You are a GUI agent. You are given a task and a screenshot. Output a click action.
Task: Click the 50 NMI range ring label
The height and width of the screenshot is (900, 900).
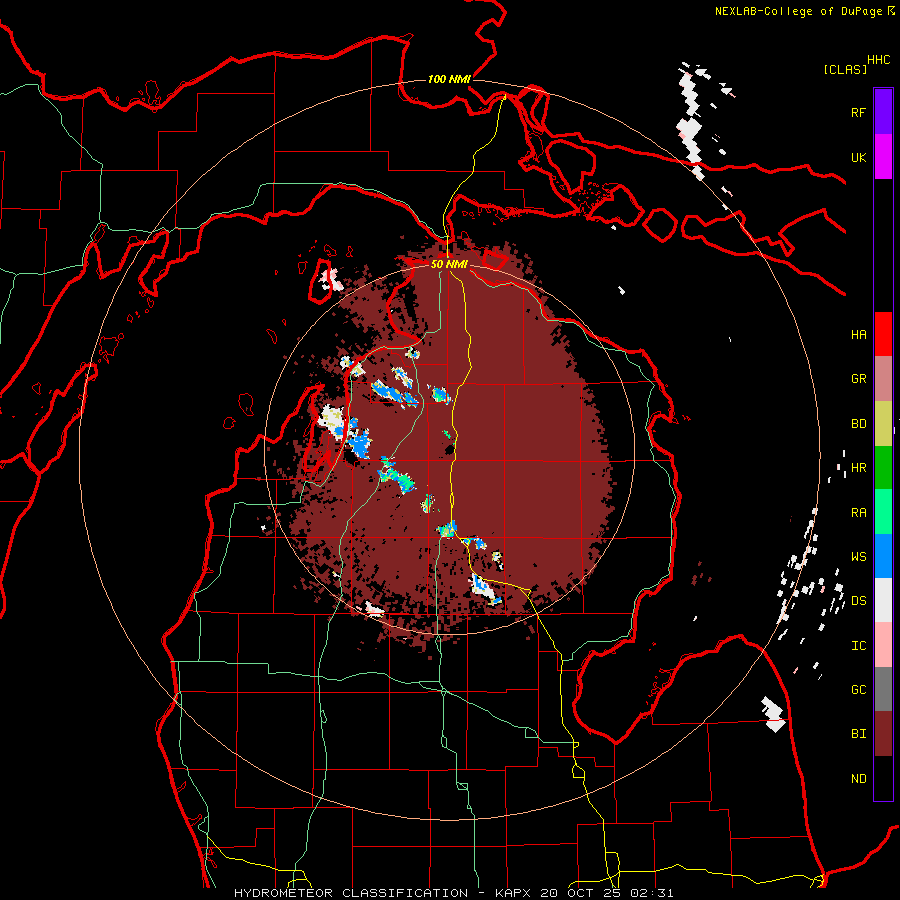449,264
